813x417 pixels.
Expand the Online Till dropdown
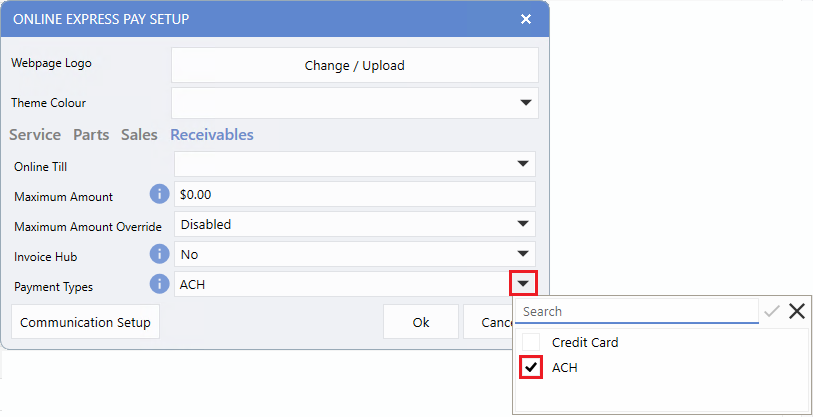tap(522, 164)
